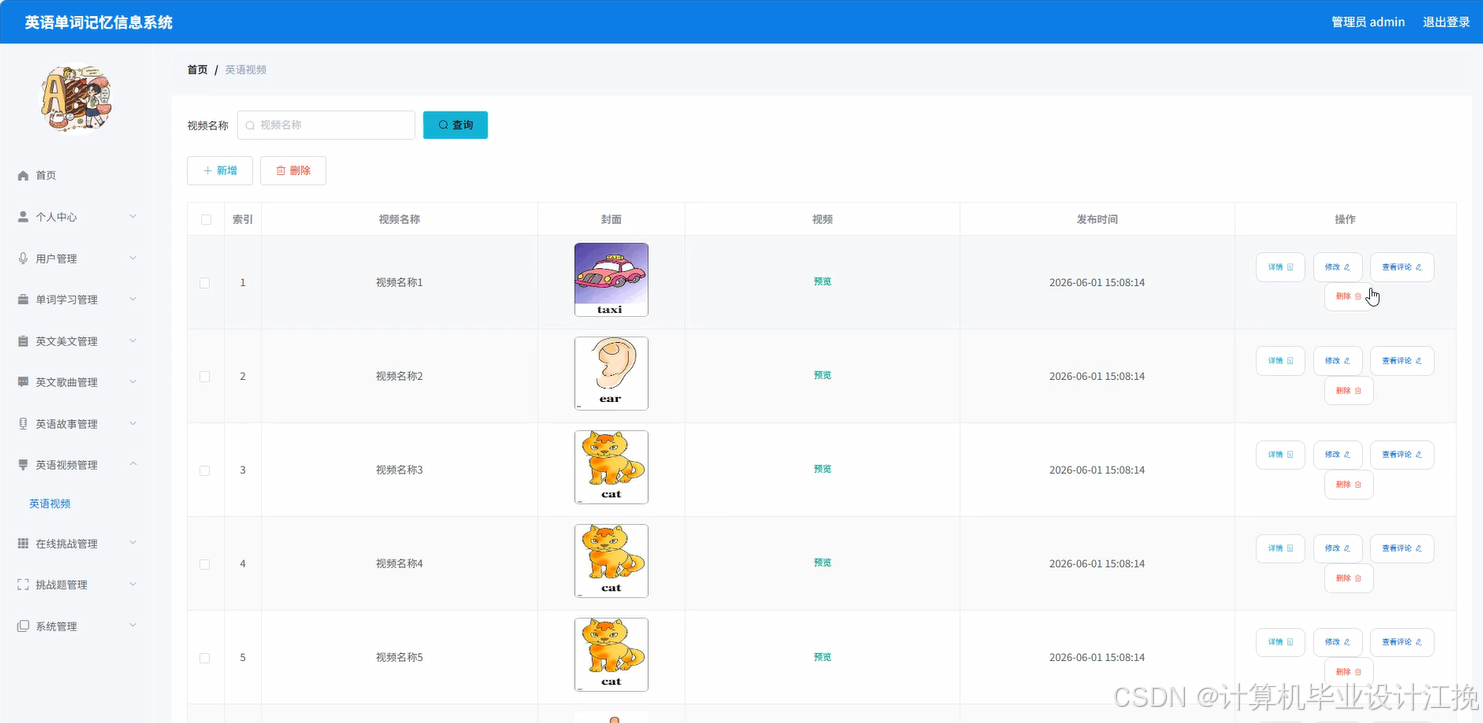Click 修改 for row 视频名称2
Image resolution: width=1483 pixels, height=723 pixels.
(x=1338, y=361)
